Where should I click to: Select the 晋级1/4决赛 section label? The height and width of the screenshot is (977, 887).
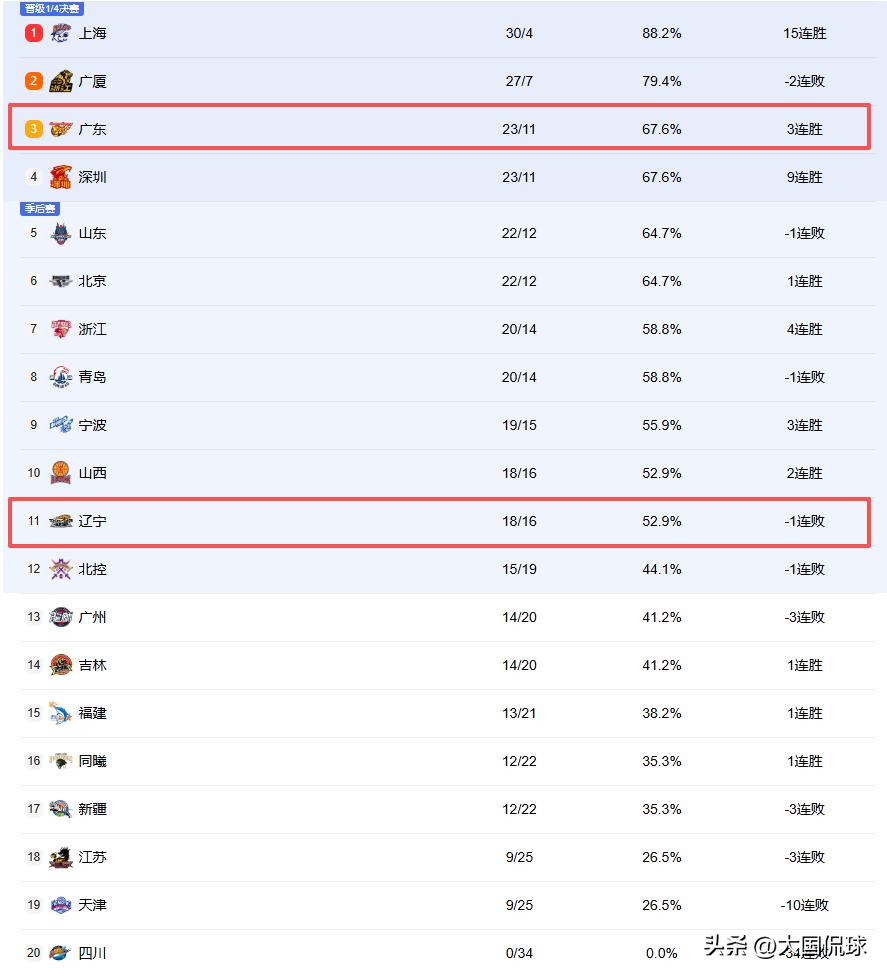point(52,9)
